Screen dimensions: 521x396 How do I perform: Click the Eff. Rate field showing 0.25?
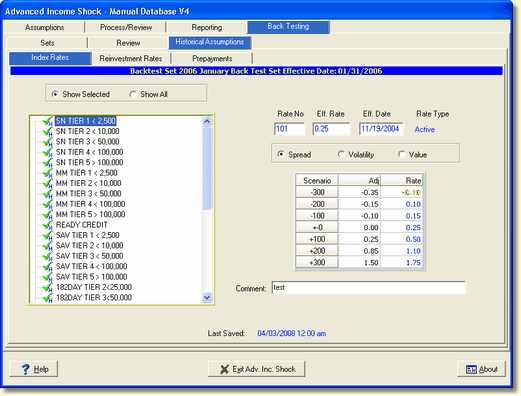[x=331, y=129]
